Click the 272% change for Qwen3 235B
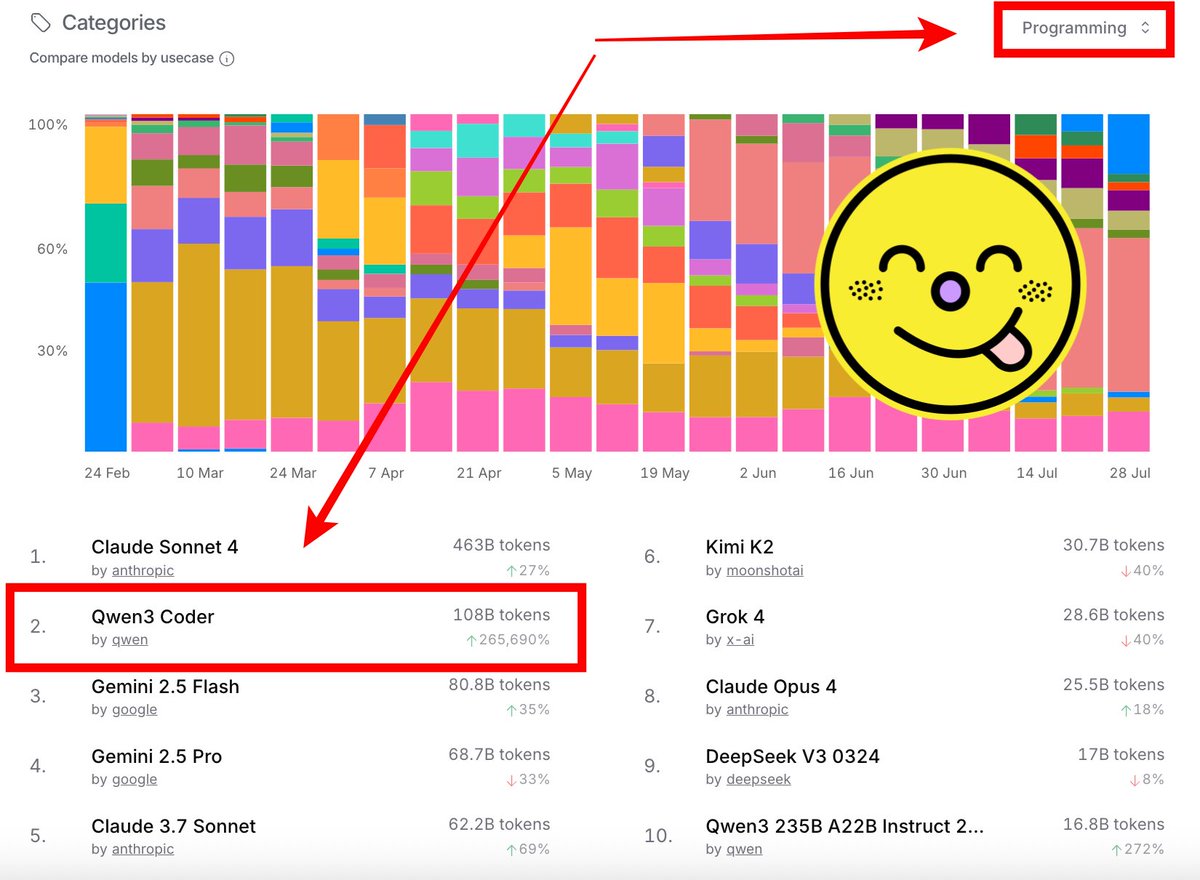The height and width of the screenshot is (880, 1200). tap(1137, 850)
